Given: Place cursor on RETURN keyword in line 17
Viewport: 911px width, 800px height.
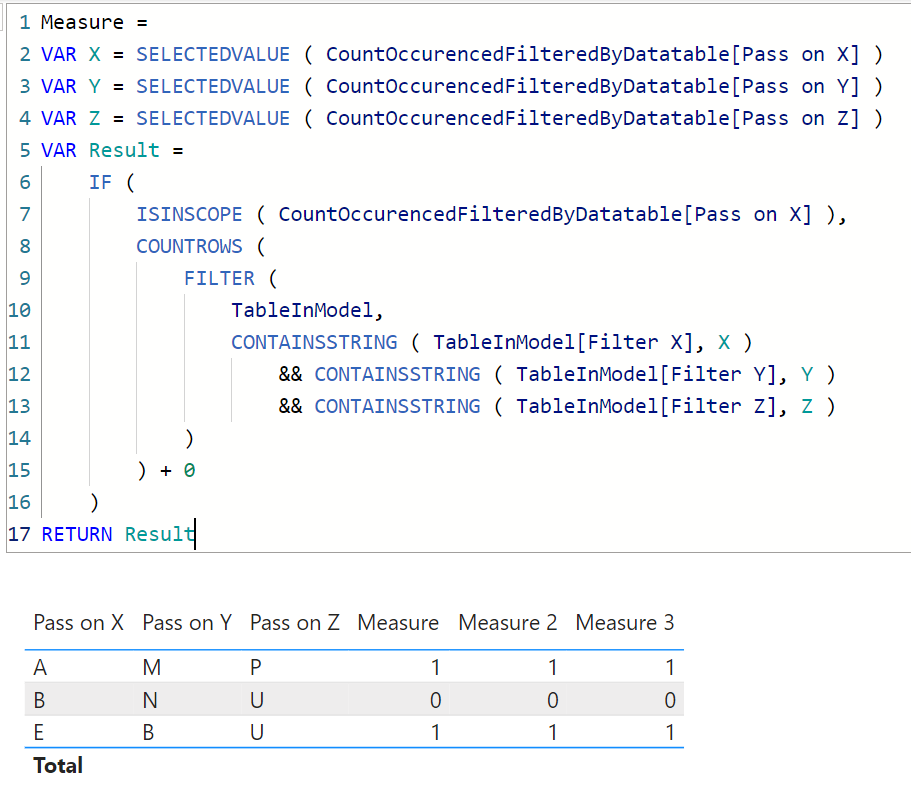Looking at the screenshot, I should pyautogui.click(x=77, y=534).
